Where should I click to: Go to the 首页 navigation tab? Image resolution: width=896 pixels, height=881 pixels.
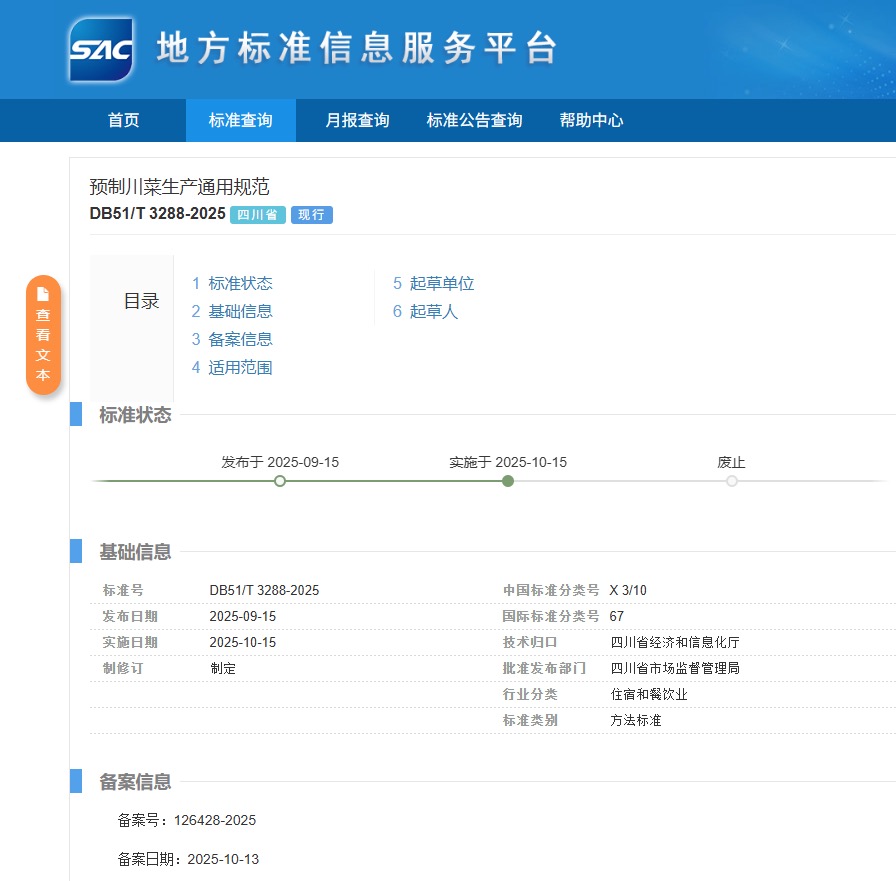[124, 120]
